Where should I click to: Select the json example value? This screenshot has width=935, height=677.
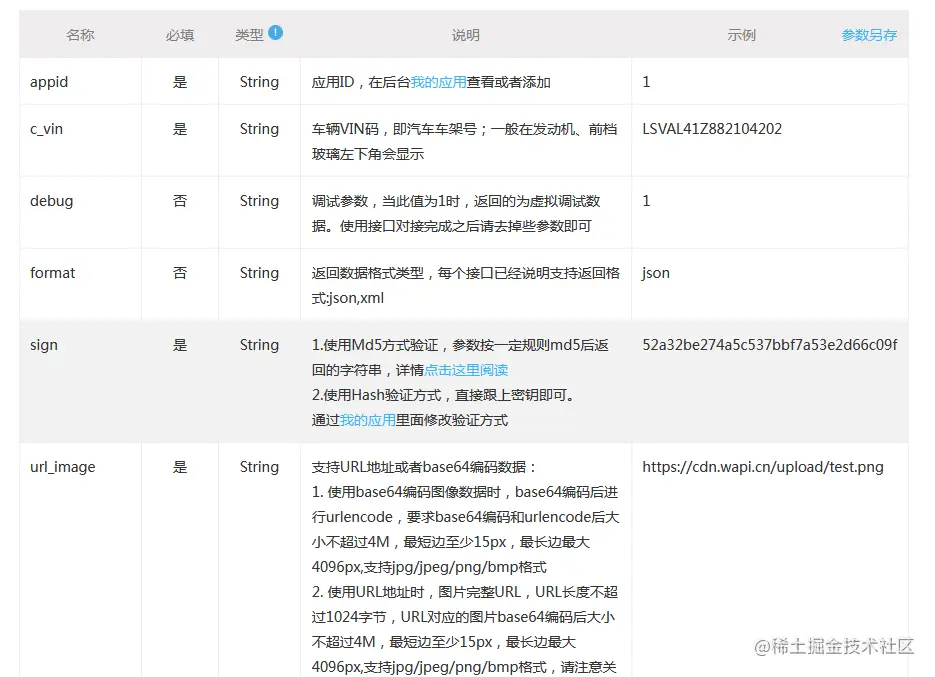coord(656,273)
